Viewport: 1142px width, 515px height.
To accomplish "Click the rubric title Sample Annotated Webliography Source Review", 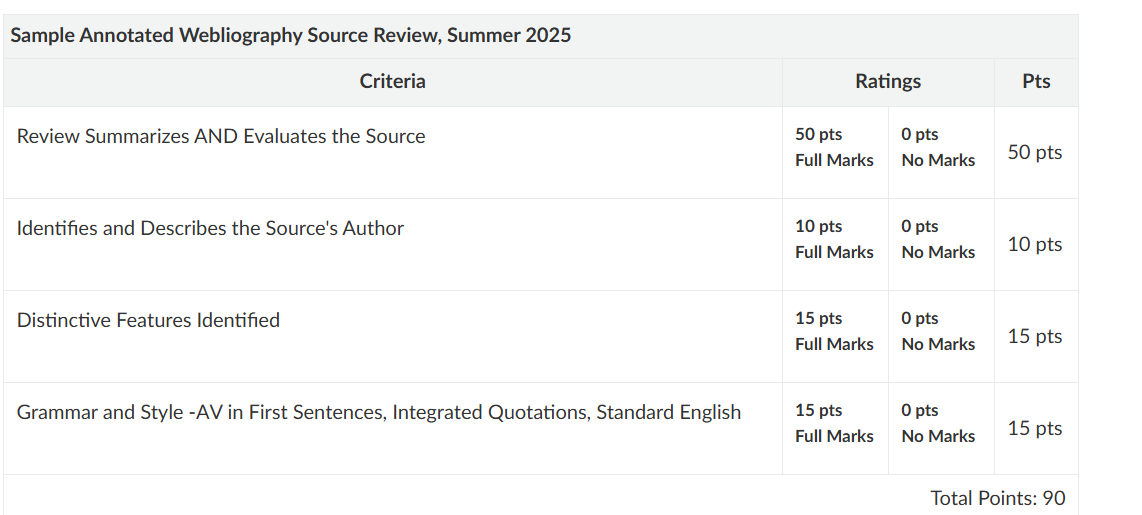I will [291, 35].
